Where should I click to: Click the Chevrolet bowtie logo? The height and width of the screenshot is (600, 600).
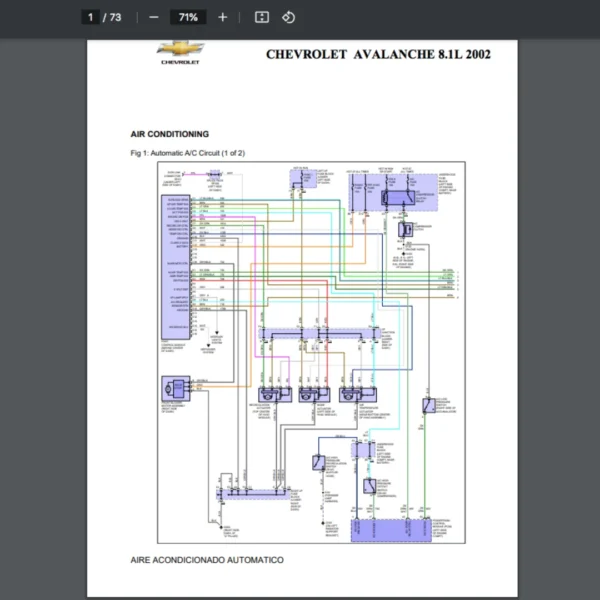point(180,50)
